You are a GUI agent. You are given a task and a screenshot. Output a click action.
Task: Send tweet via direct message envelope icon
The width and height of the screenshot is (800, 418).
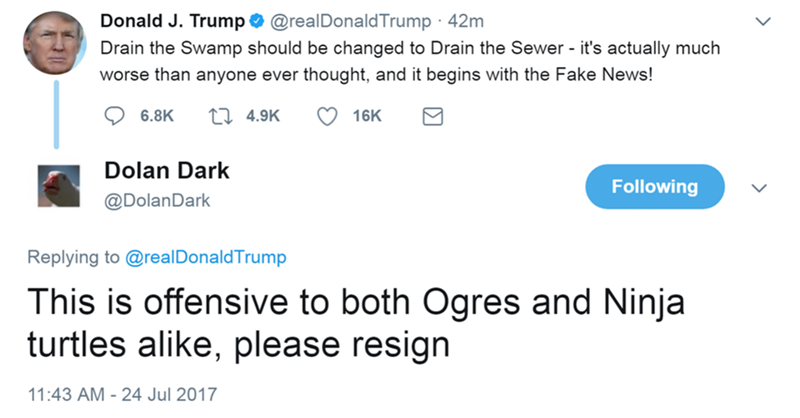tap(433, 117)
